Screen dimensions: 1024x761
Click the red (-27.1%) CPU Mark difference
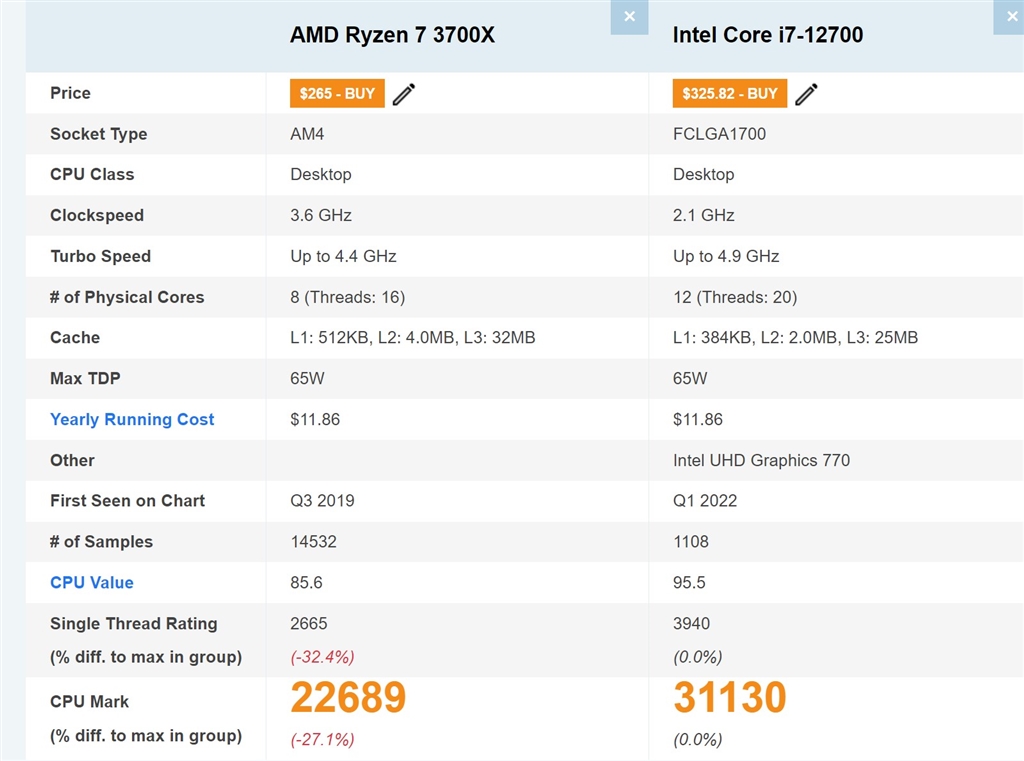tap(322, 740)
